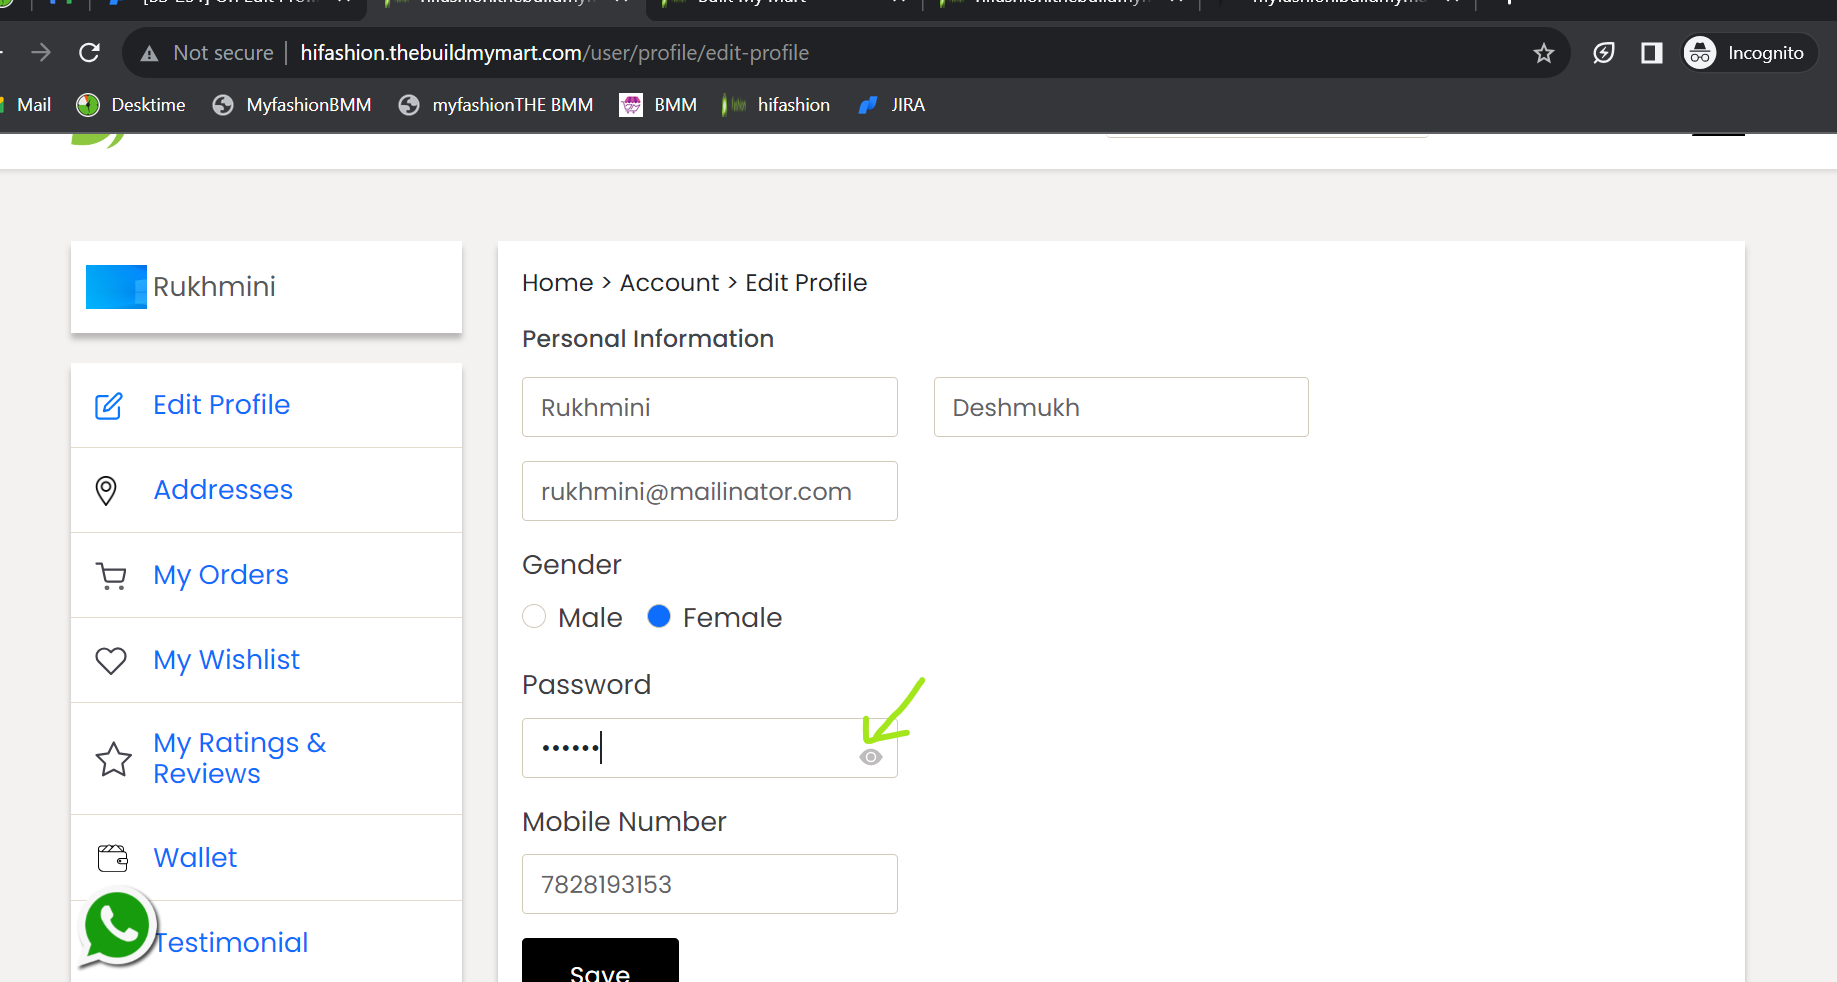This screenshot has height=982, width=1837.
Task: Open the JIRA bookmark
Action: pyautogui.click(x=892, y=105)
